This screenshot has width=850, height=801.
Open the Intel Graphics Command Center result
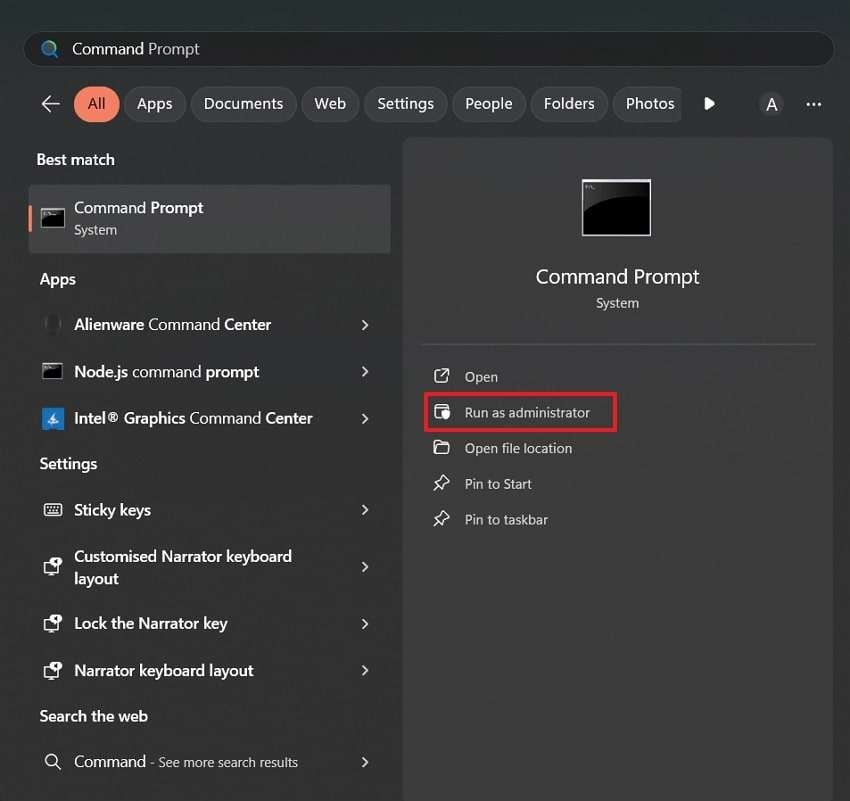209,419
